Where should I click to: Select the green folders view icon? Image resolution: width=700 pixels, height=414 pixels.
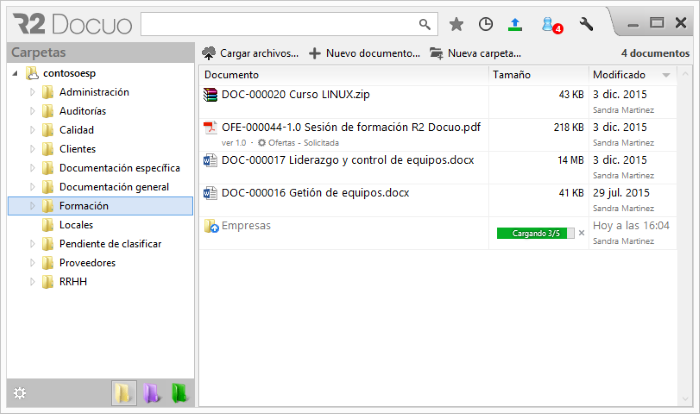[x=179, y=393]
